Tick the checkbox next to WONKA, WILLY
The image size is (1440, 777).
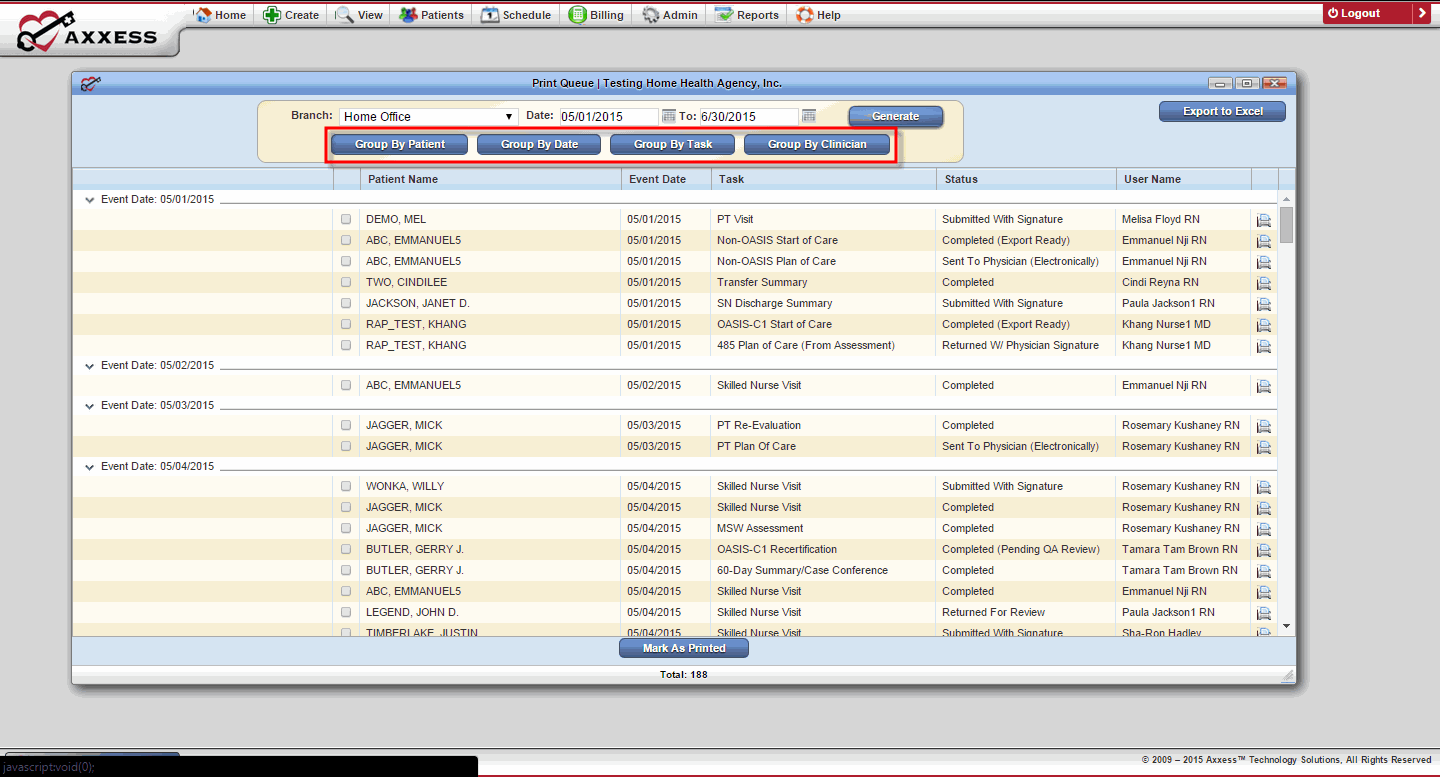click(345, 486)
